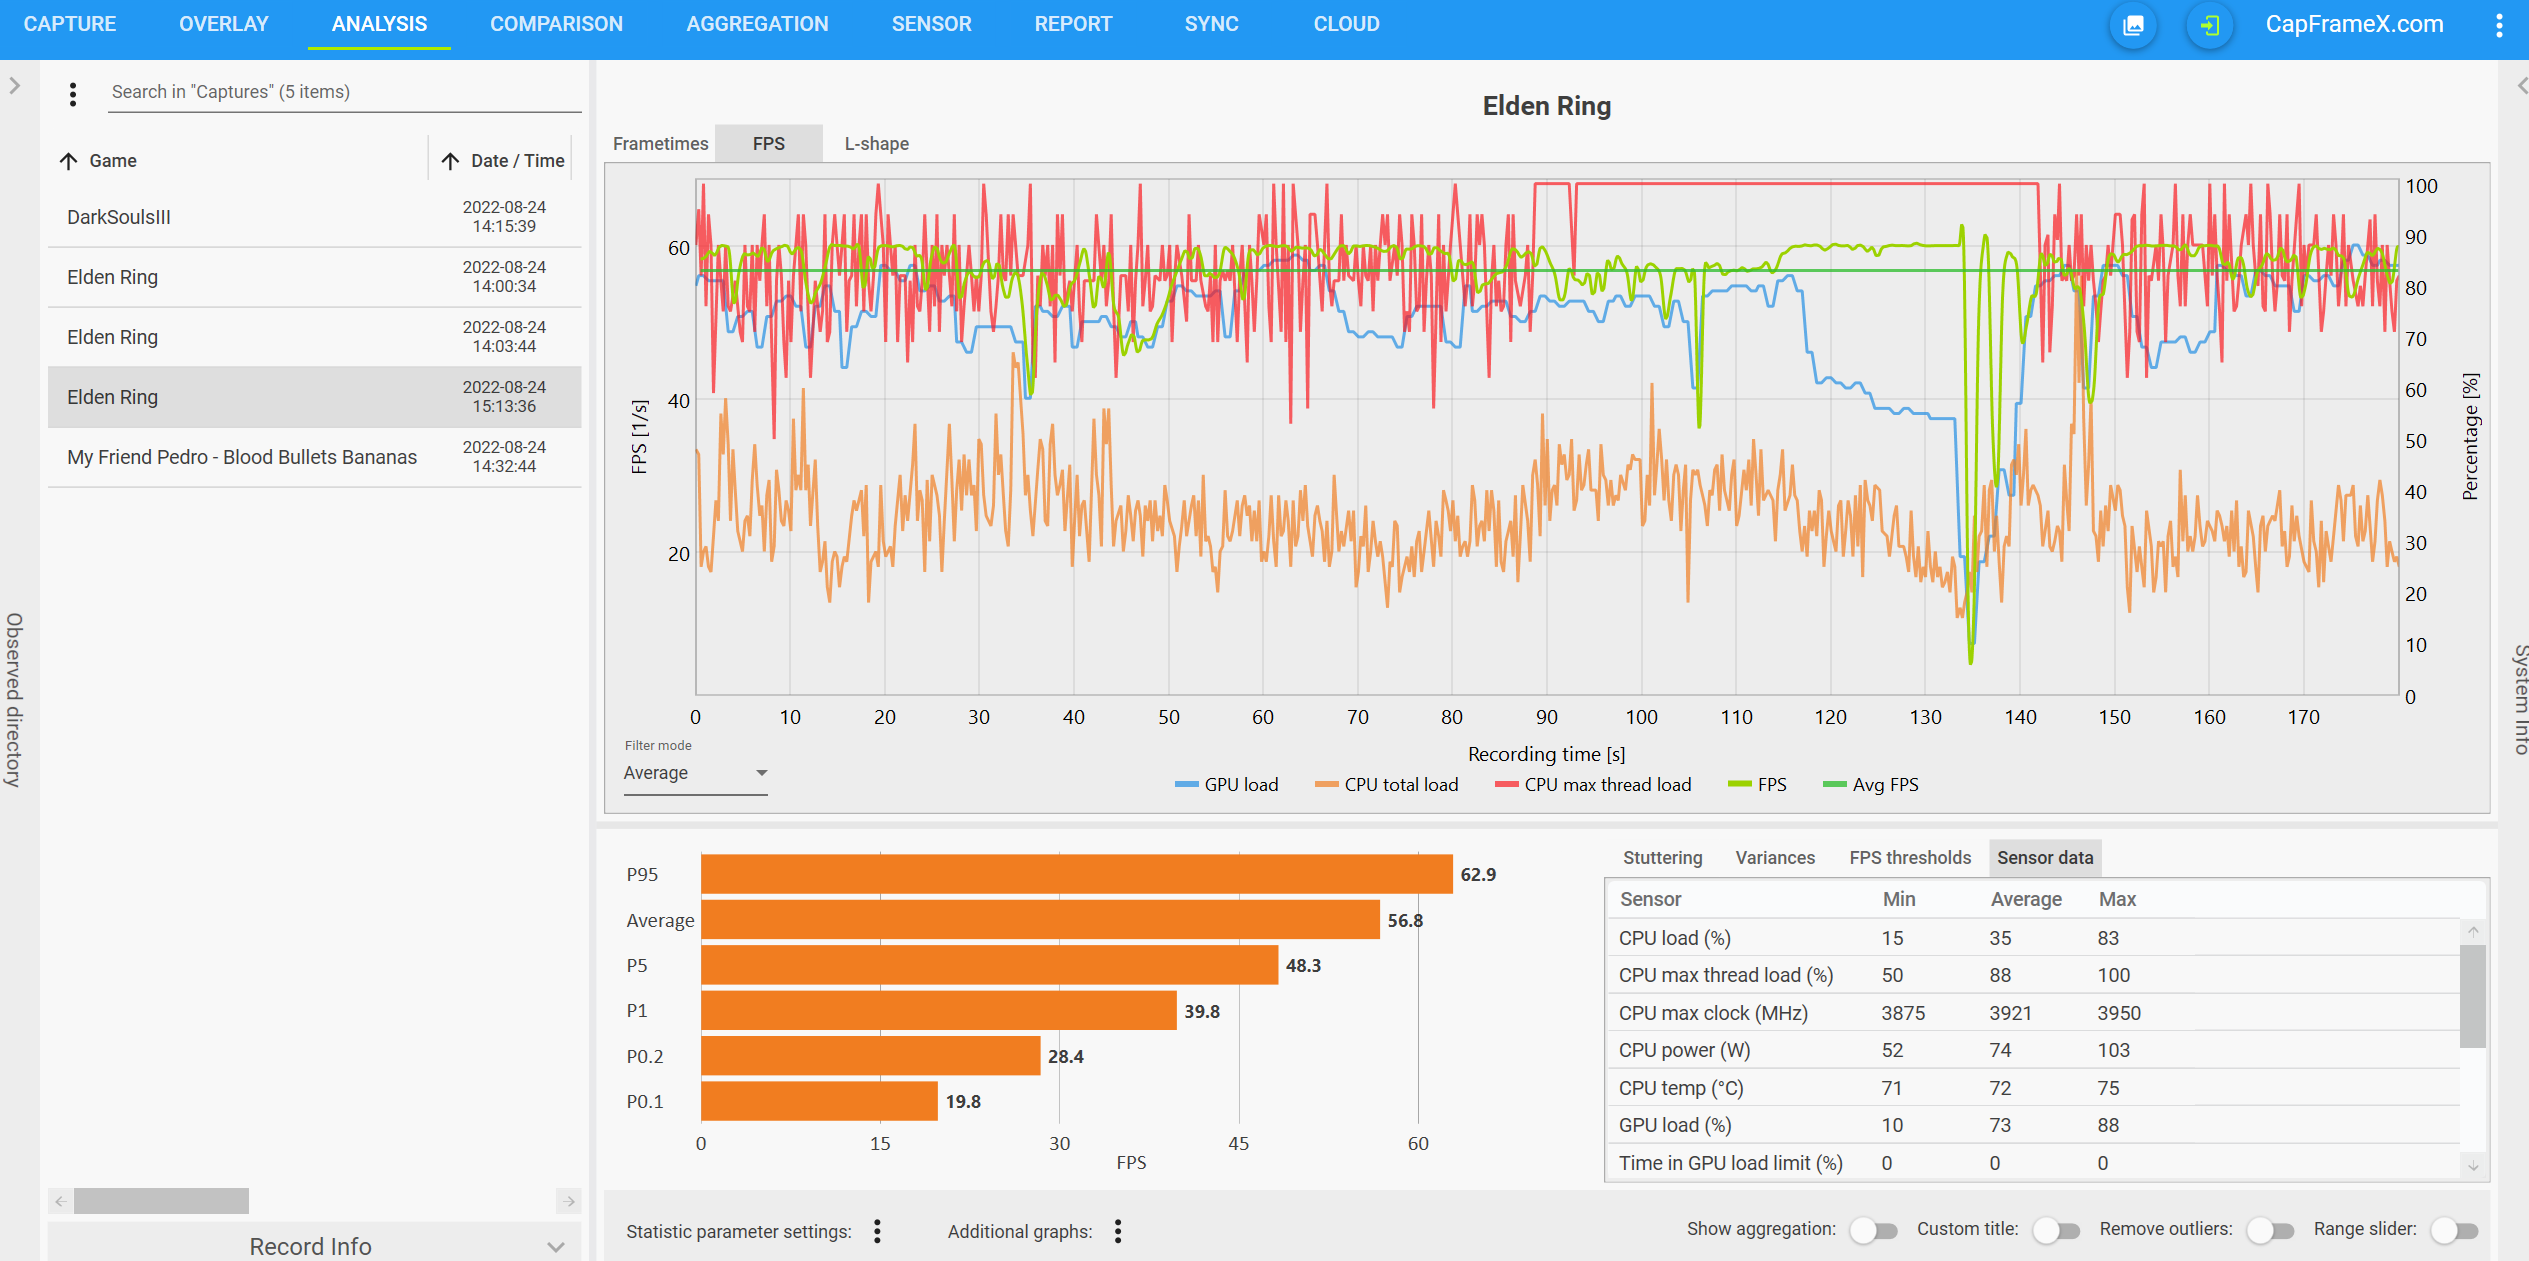
Task: Toggle Avg FPS legend entry
Action: click(x=1871, y=785)
